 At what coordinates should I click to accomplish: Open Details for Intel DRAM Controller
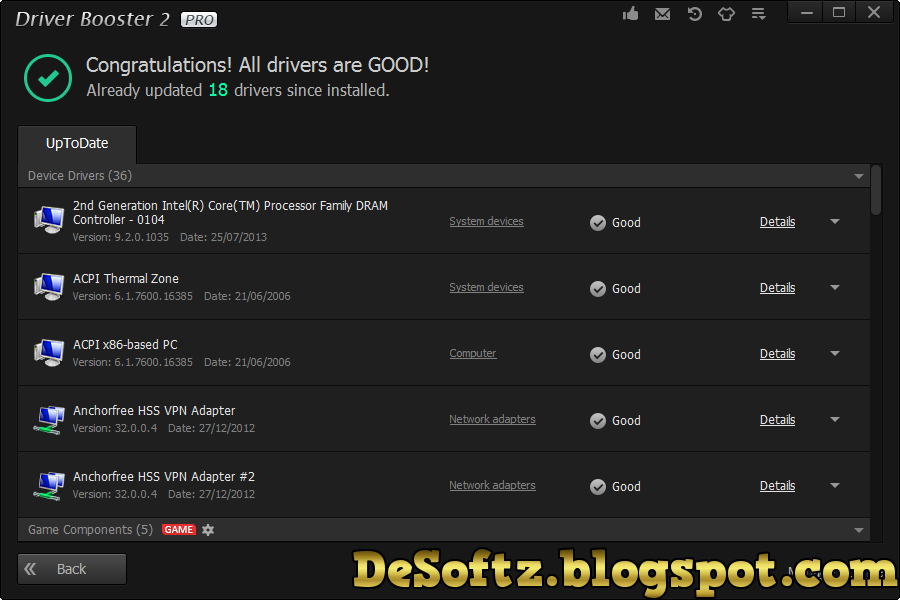777,222
